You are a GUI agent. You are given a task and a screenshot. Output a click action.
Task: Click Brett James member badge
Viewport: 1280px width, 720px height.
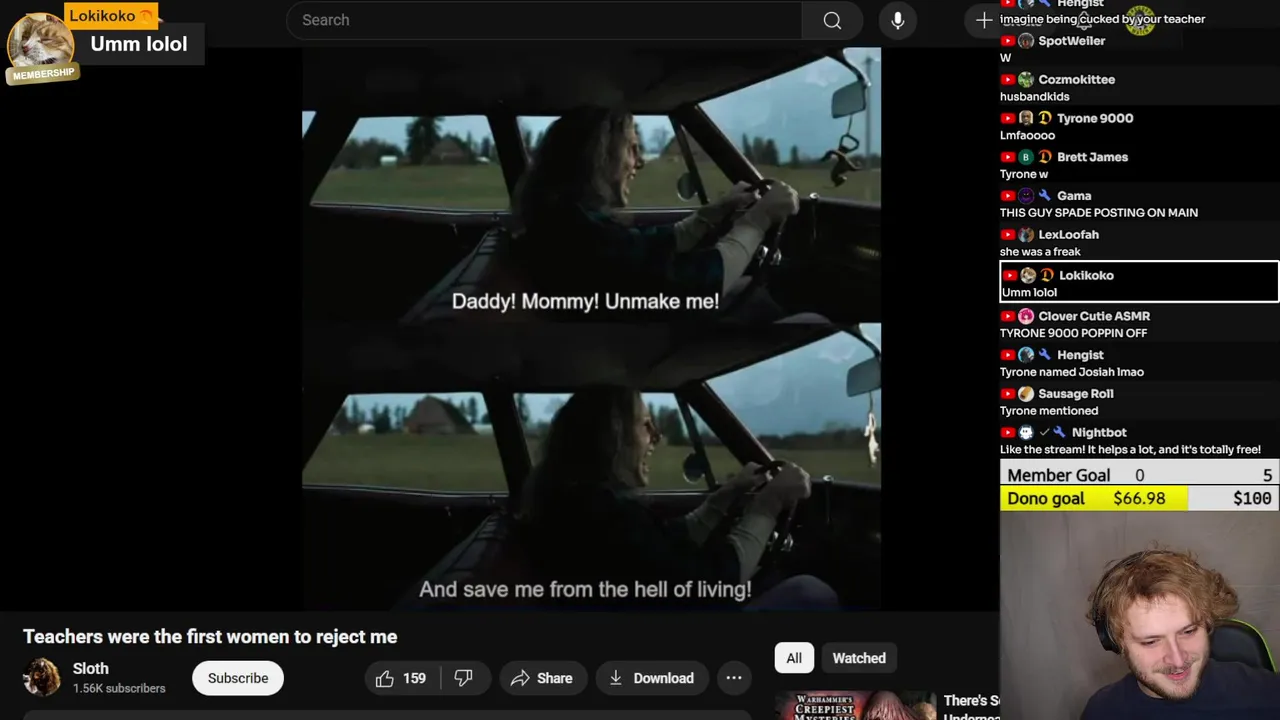point(1044,157)
